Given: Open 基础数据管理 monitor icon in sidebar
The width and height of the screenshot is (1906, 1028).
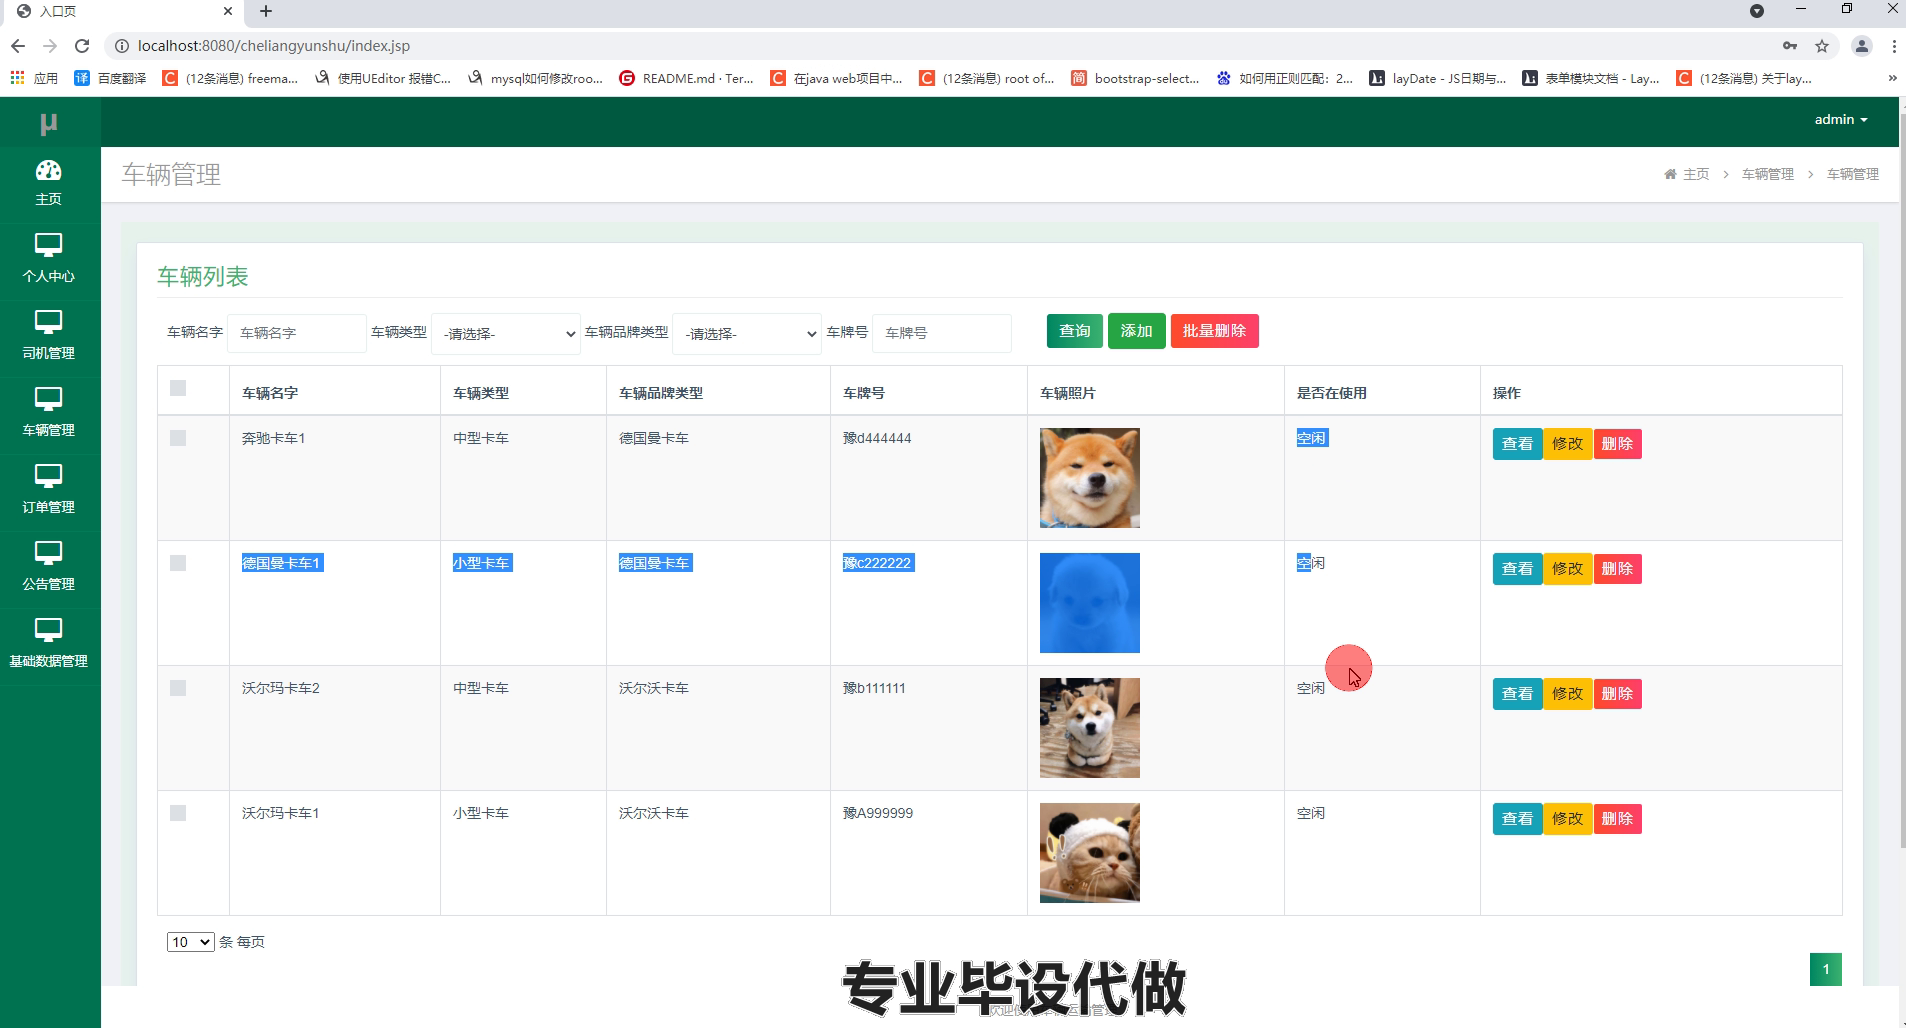Looking at the screenshot, I should click(x=48, y=630).
